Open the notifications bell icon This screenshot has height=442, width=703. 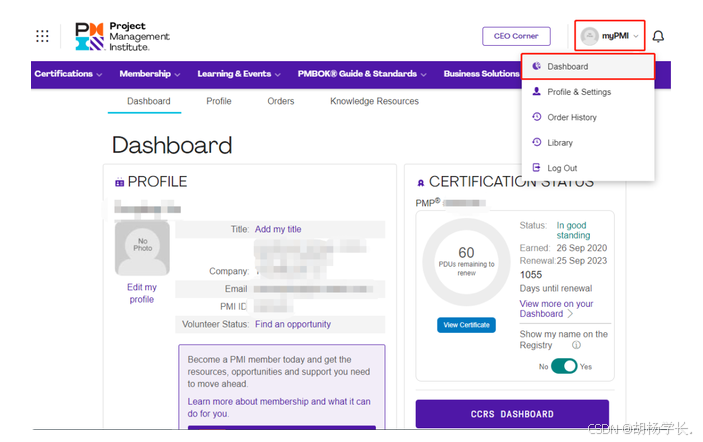(658, 36)
